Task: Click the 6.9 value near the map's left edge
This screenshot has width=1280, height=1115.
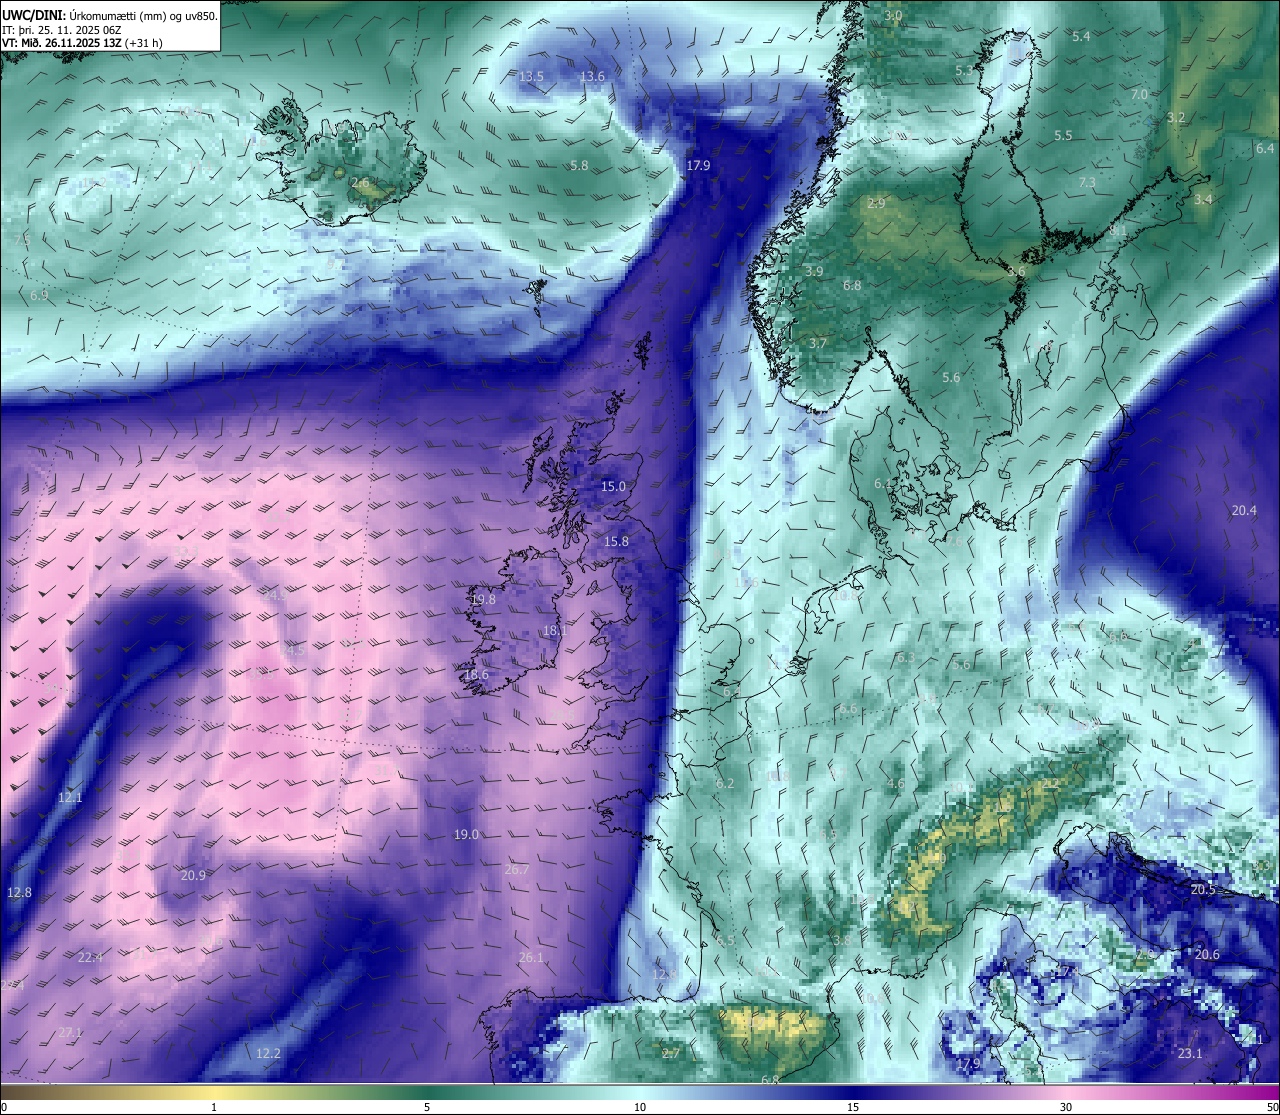Action: coord(39,295)
